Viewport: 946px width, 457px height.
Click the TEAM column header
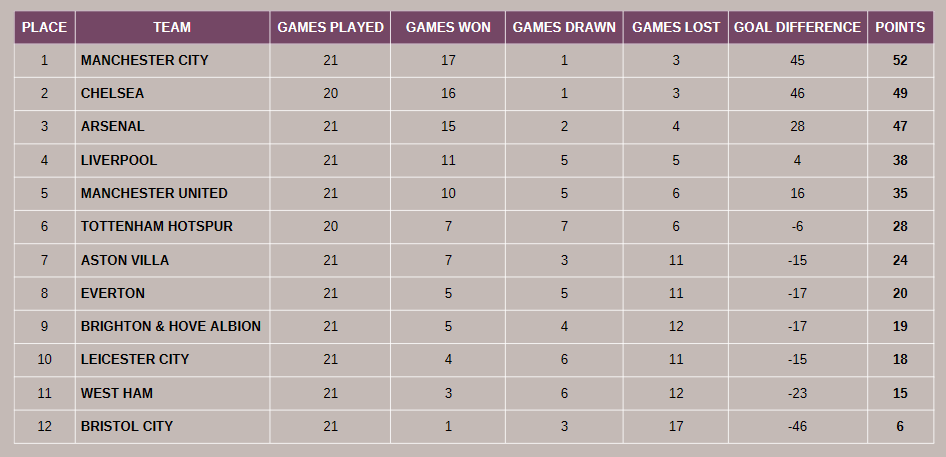click(172, 27)
